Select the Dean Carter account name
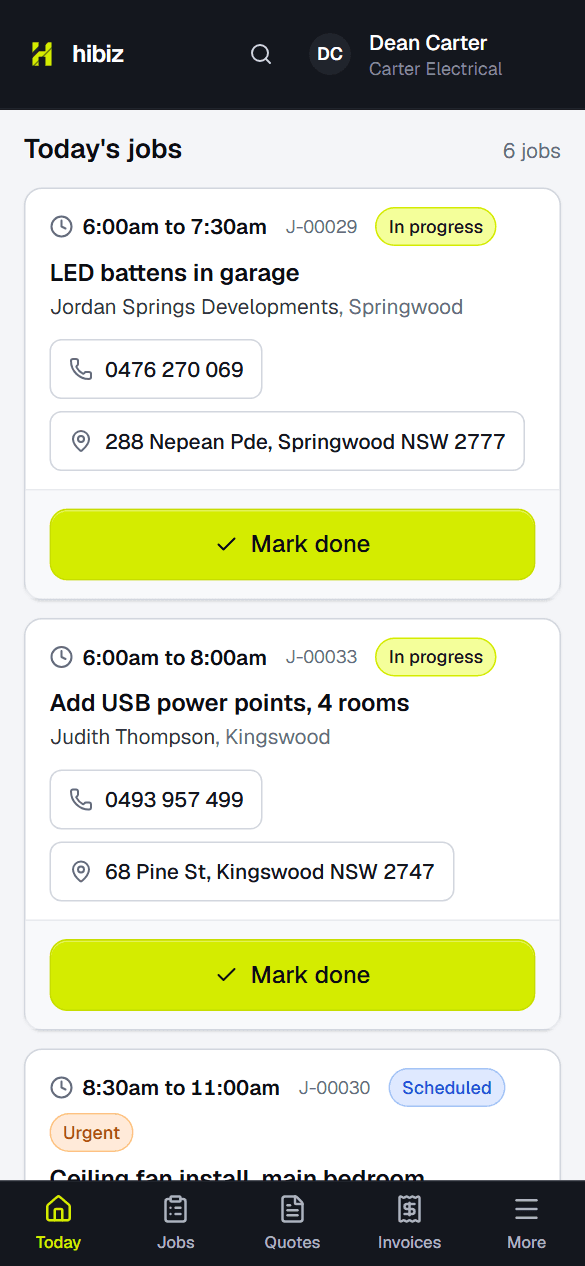585x1266 pixels. point(428,43)
